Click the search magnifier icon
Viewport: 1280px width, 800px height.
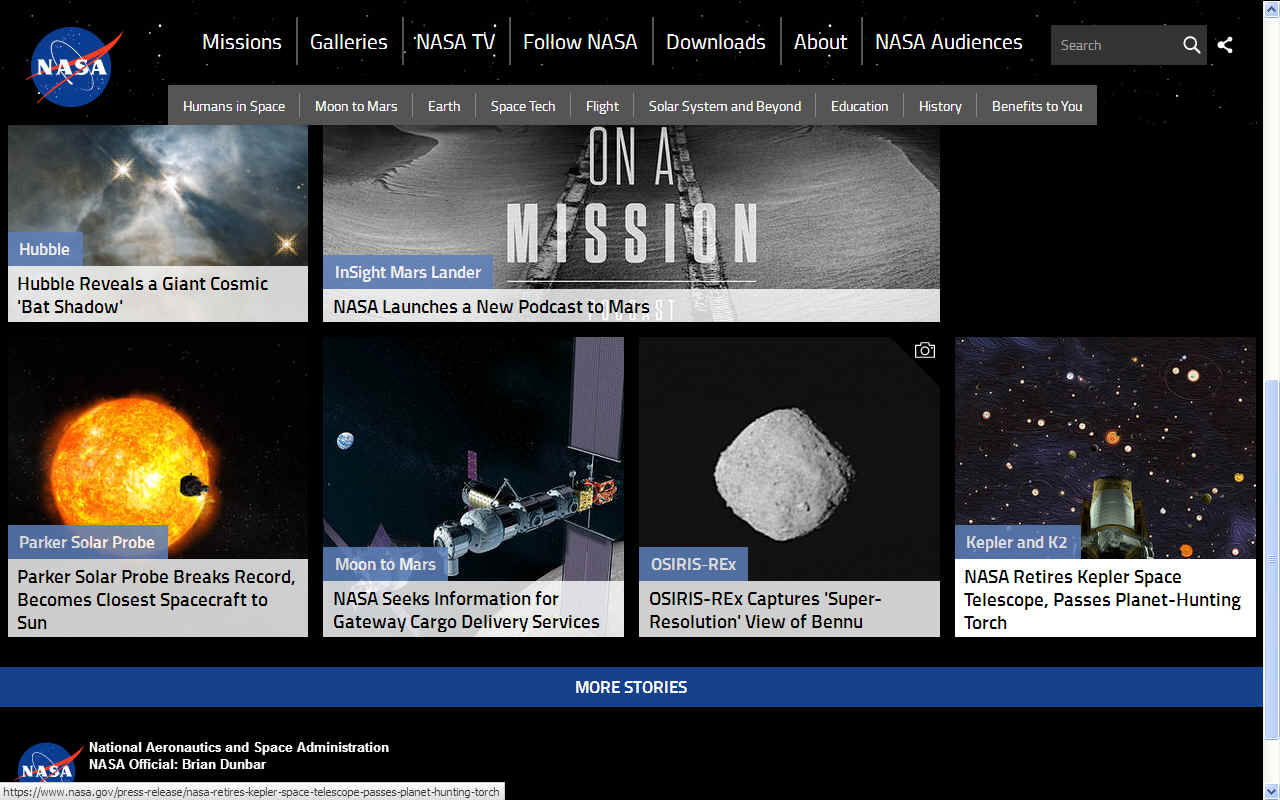point(1191,45)
